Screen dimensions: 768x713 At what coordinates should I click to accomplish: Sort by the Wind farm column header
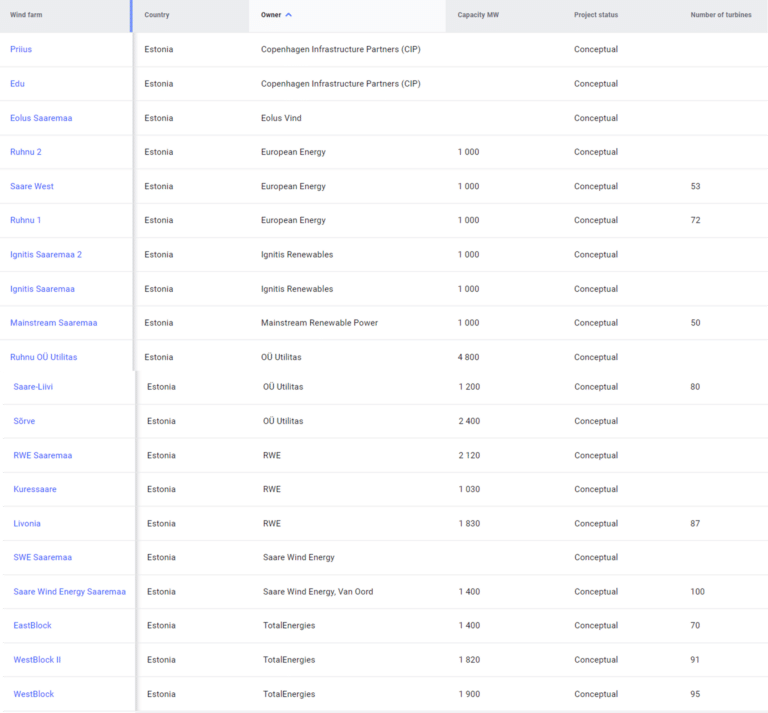click(x=26, y=15)
